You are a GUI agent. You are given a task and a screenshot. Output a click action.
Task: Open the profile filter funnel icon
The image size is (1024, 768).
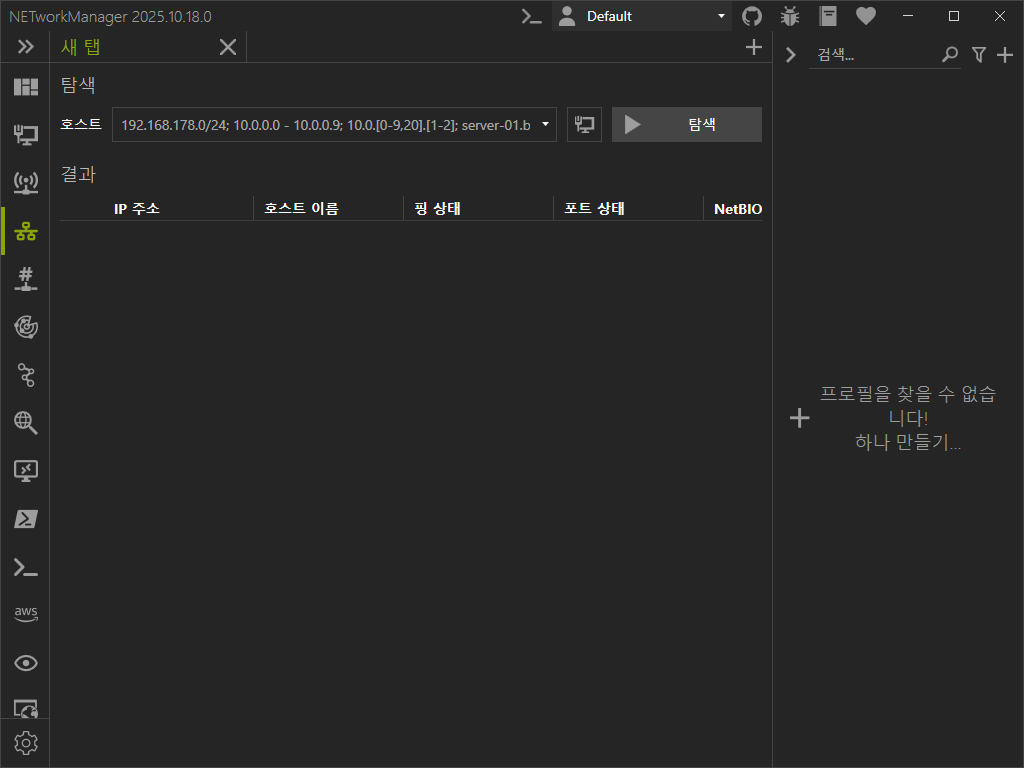(x=978, y=55)
